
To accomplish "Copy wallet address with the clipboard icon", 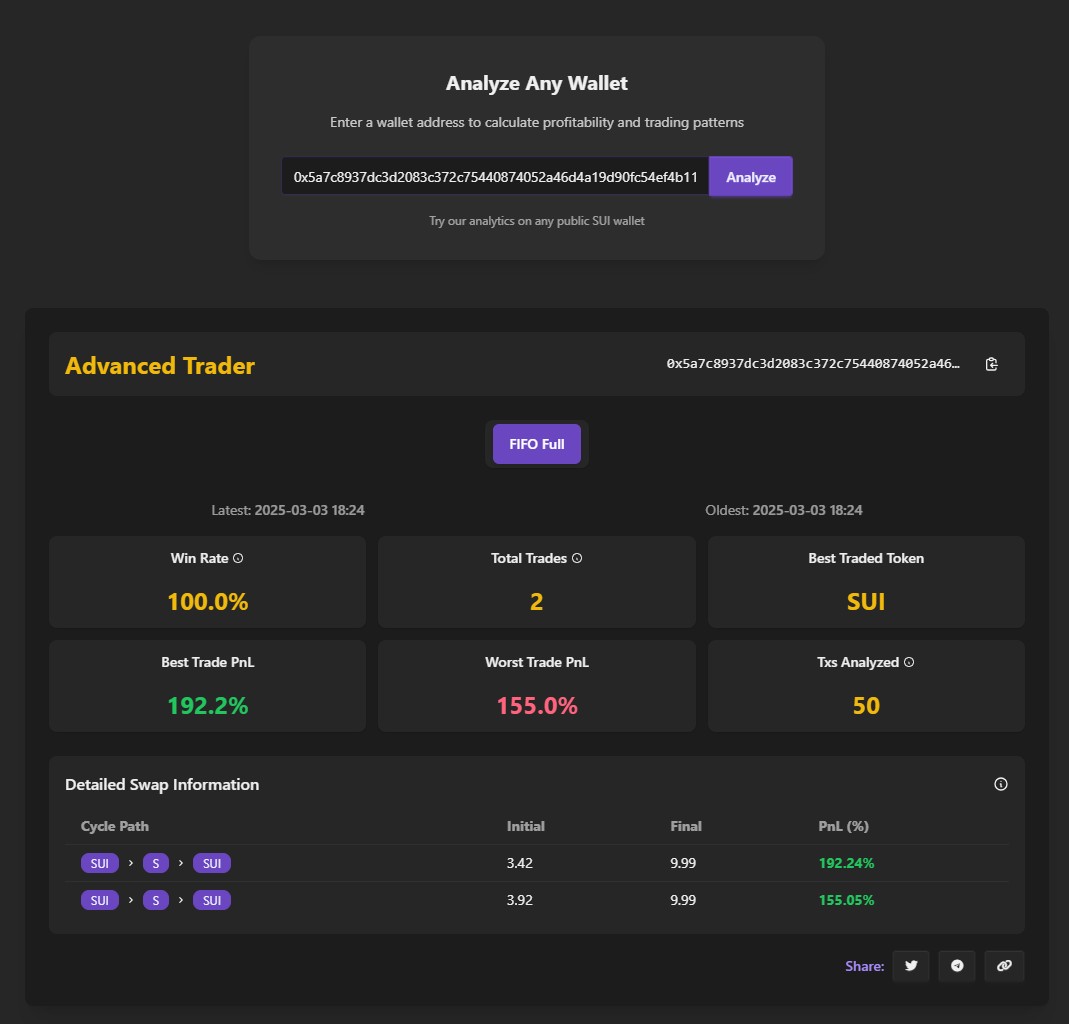I will point(991,364).
